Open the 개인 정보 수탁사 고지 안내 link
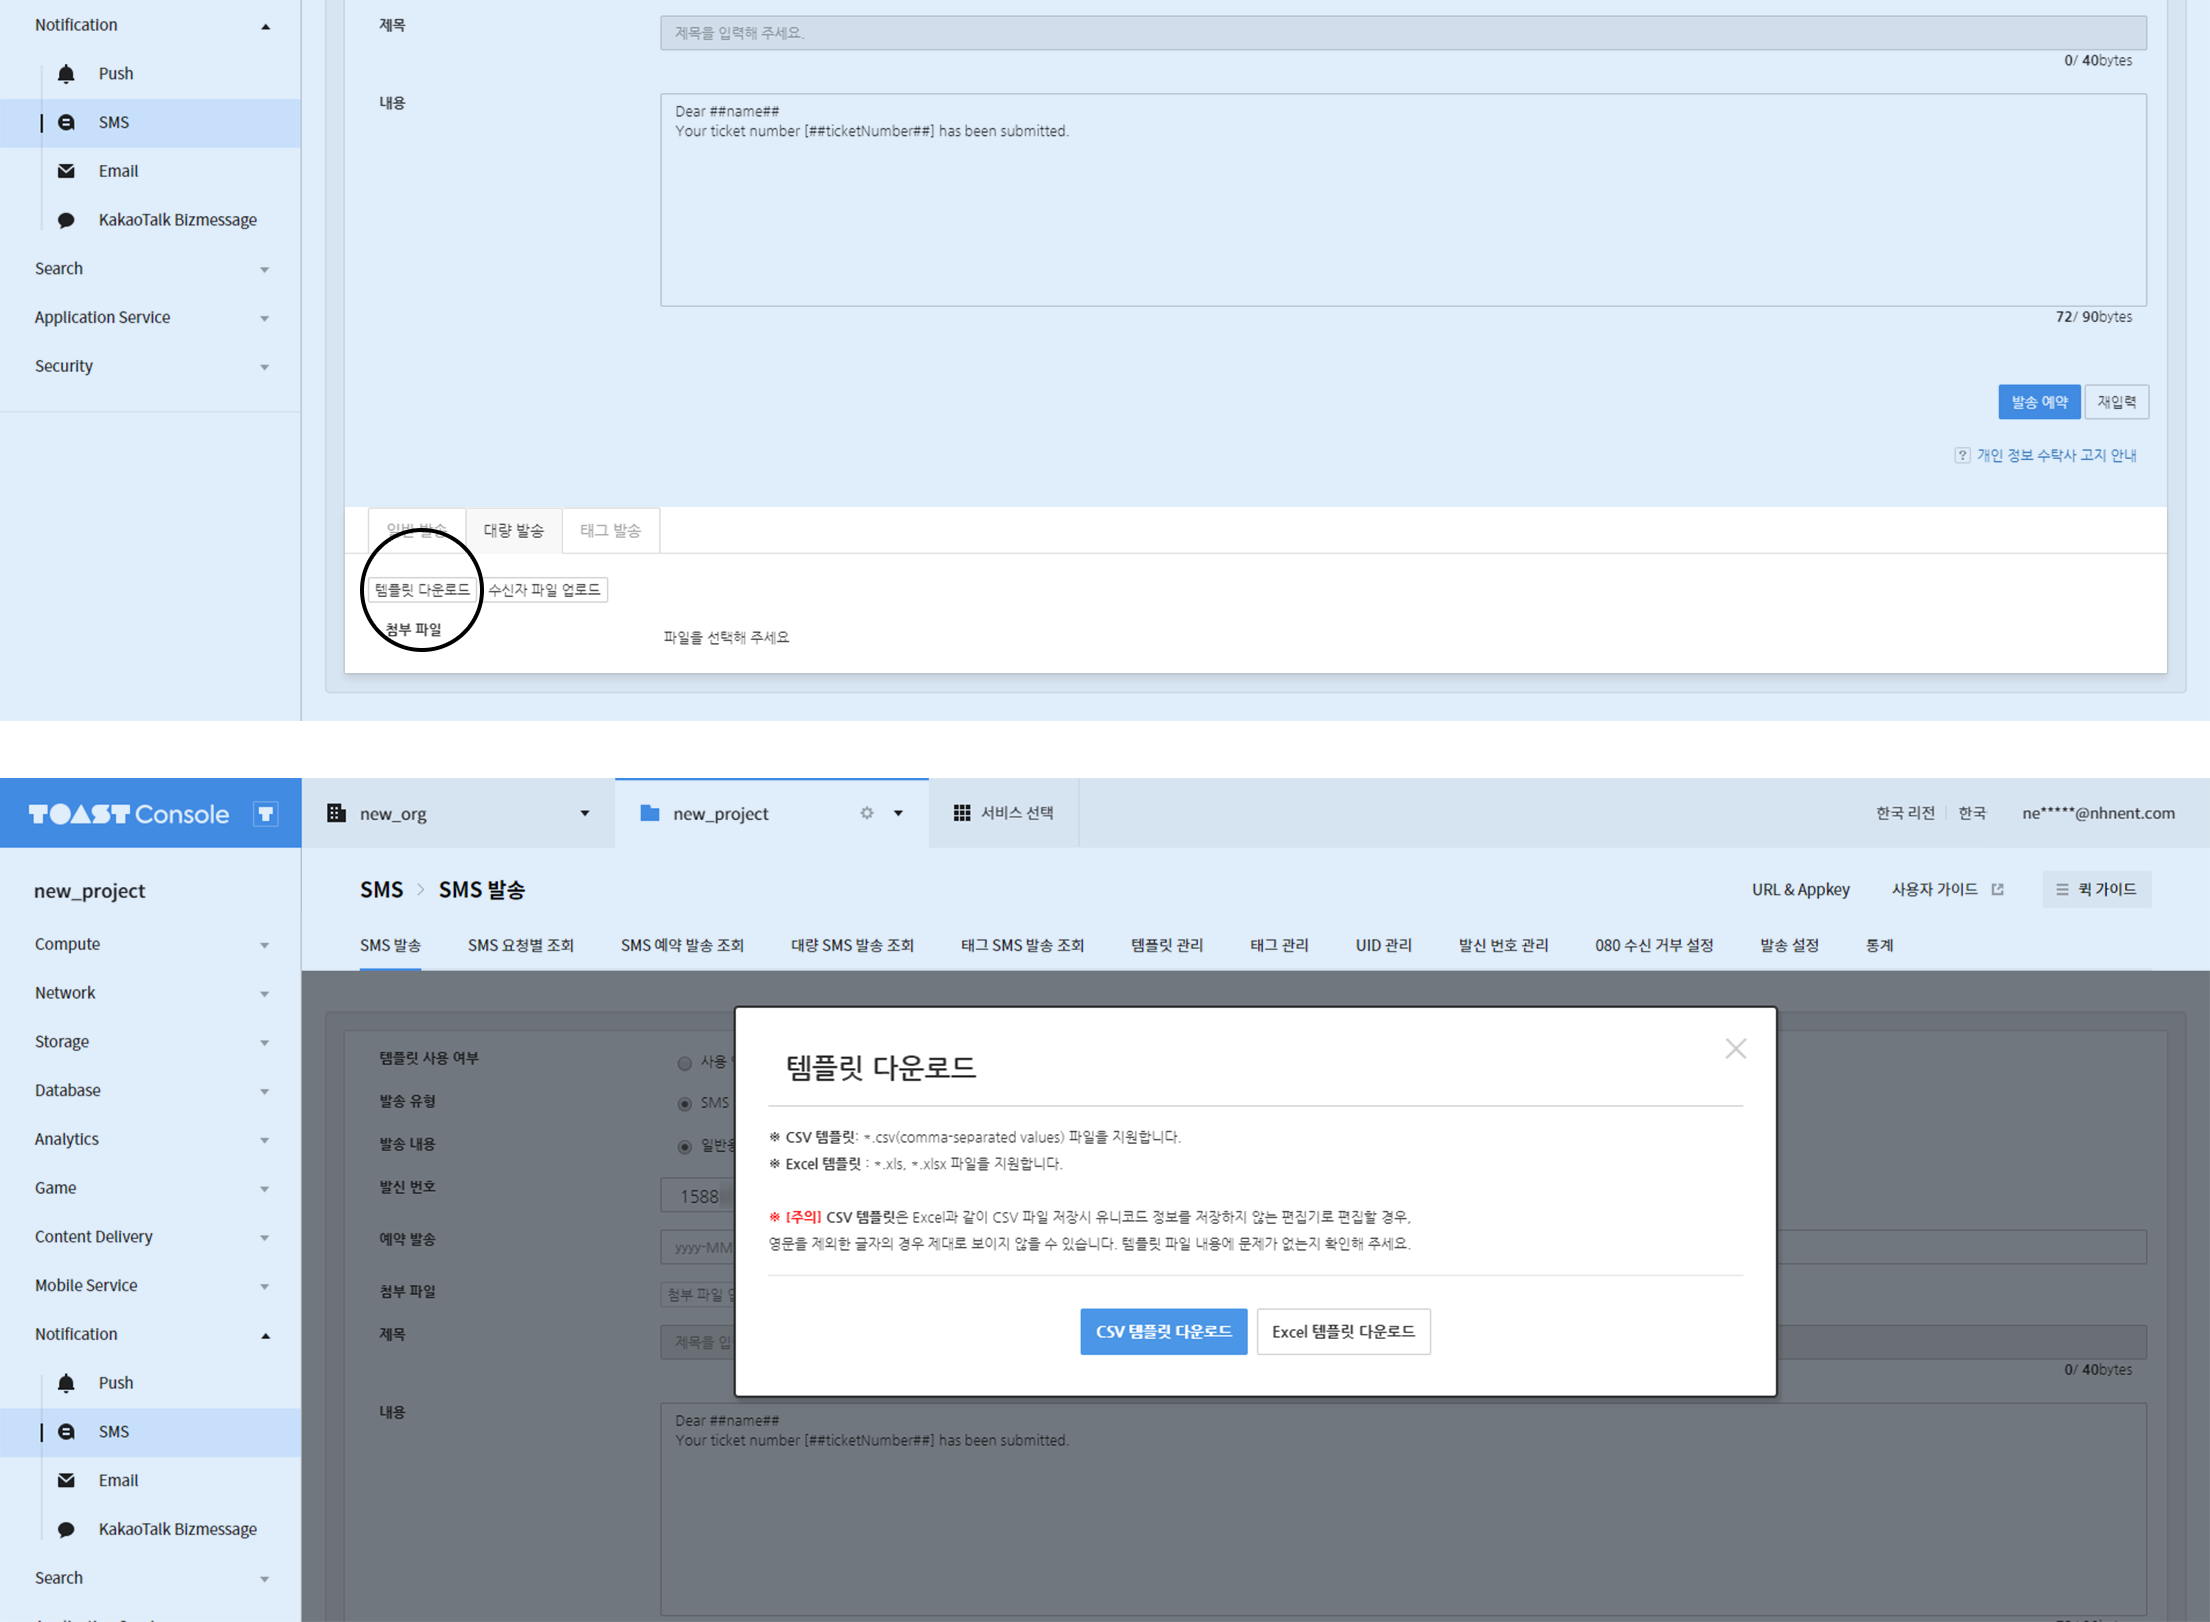Image resolution: width=2210 pixels, height=1622 pixels. click(x=2056, y=455)
